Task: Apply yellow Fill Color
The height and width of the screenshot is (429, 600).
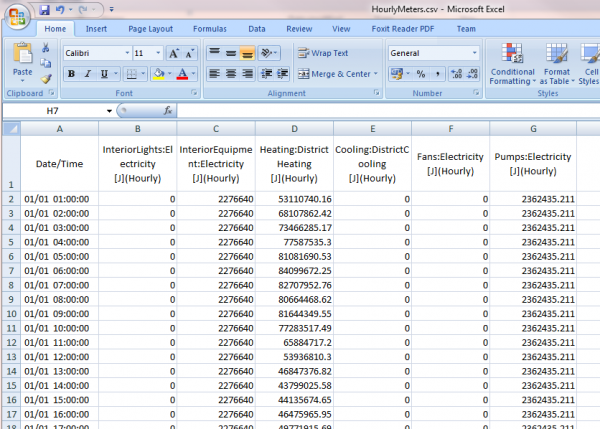Action: pos(159,73)
